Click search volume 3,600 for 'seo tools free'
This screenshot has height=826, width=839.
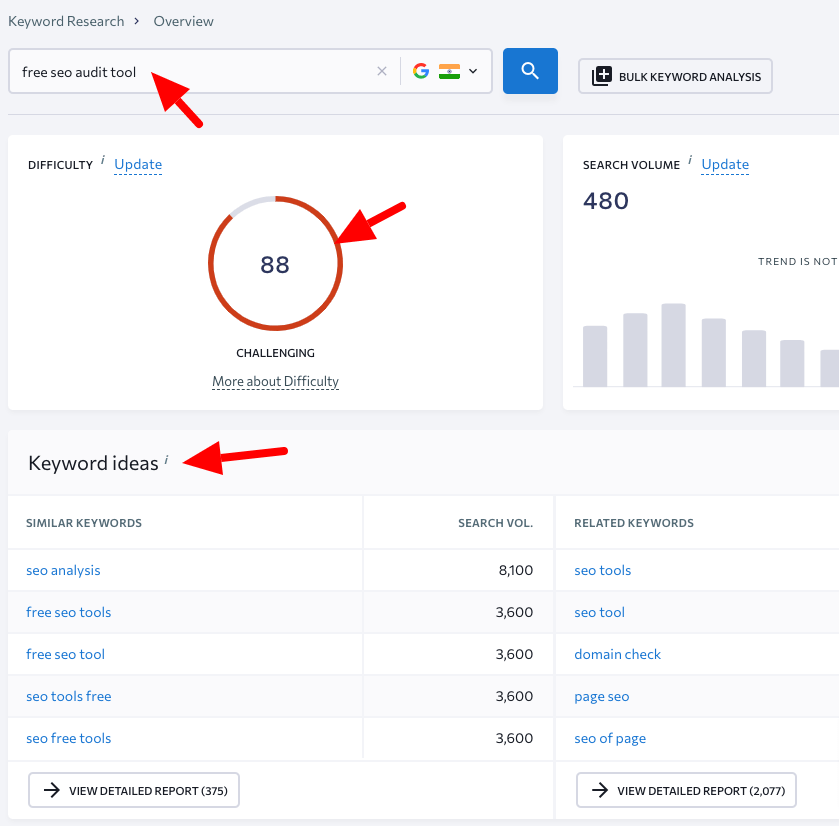point(514,696)
